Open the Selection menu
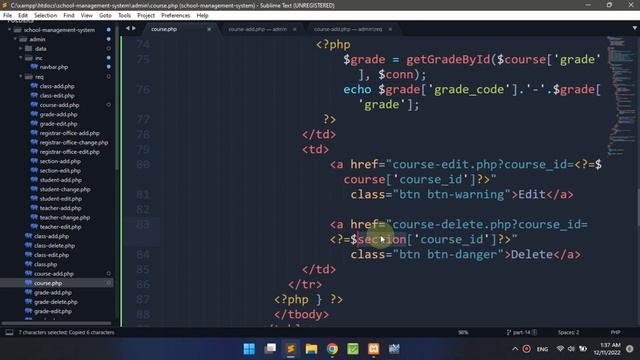 click(x=45, y=16)
